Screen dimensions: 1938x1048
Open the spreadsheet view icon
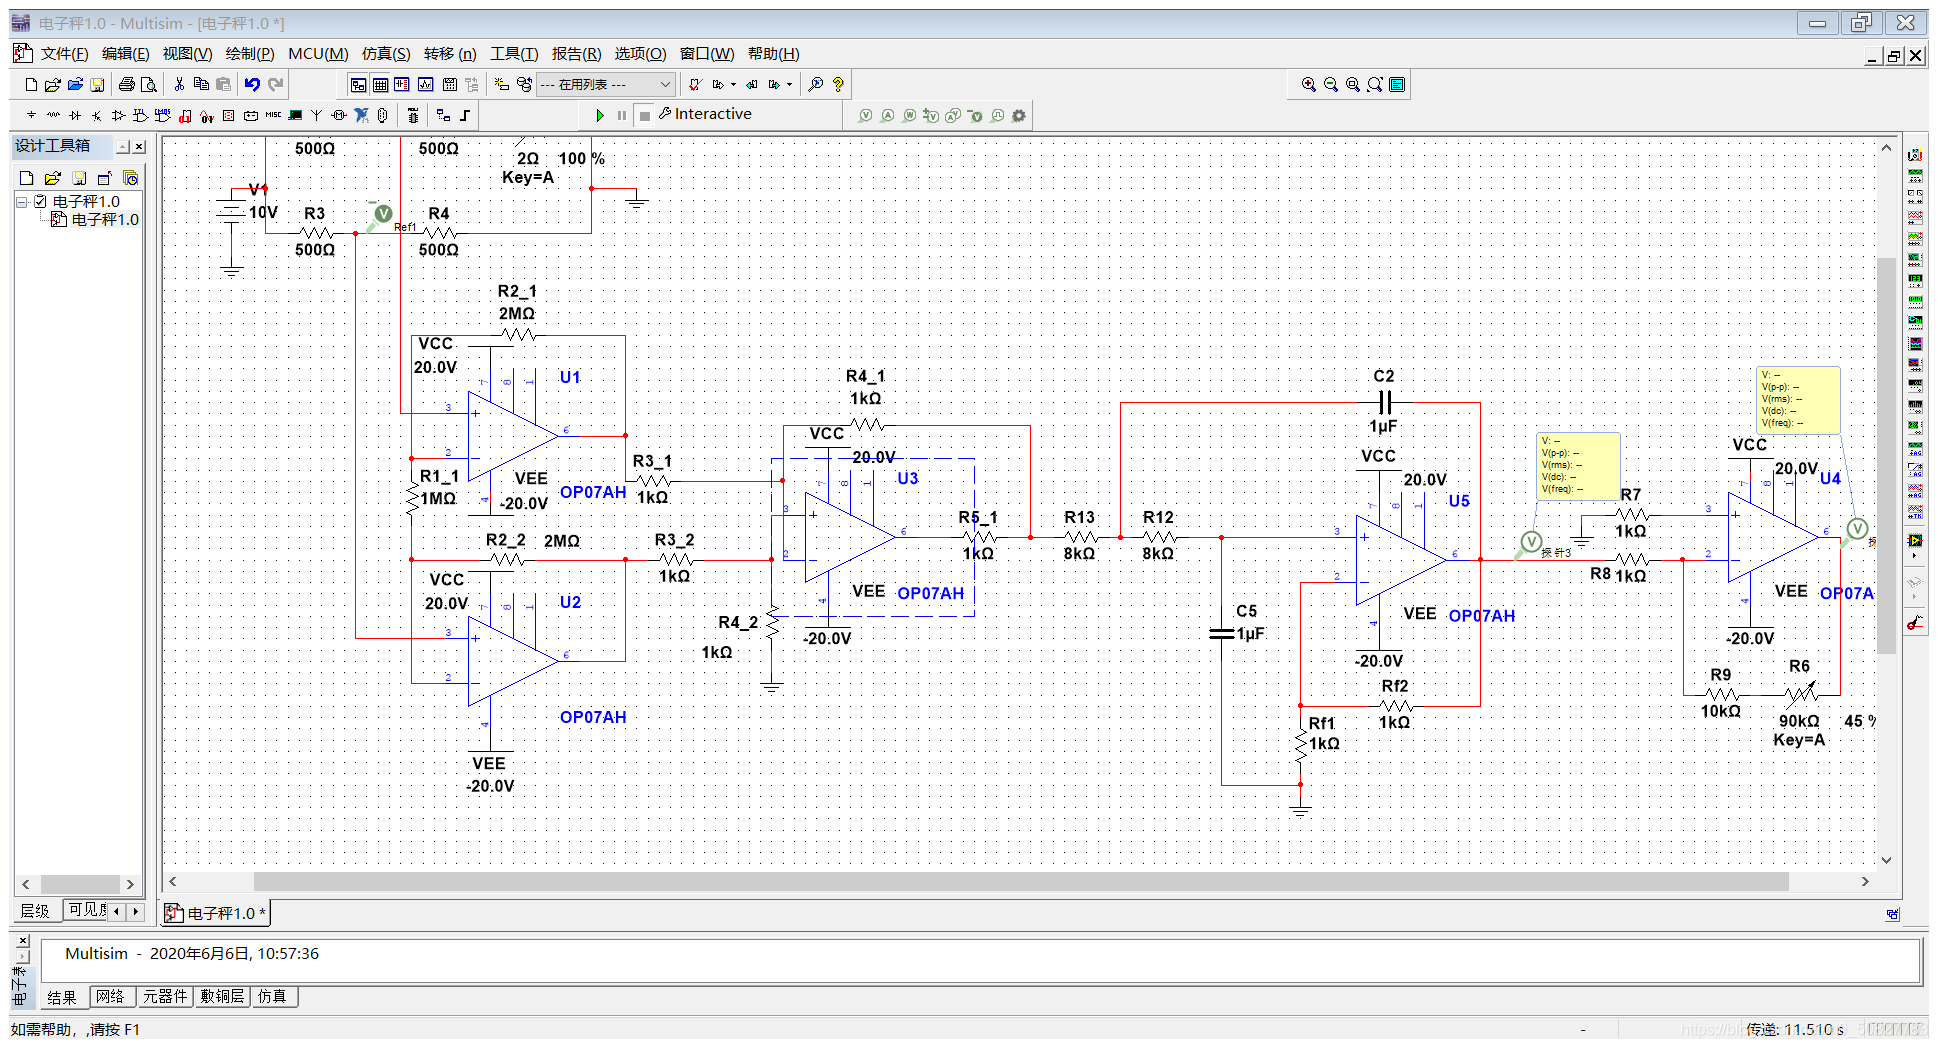[x=380, y=85]
